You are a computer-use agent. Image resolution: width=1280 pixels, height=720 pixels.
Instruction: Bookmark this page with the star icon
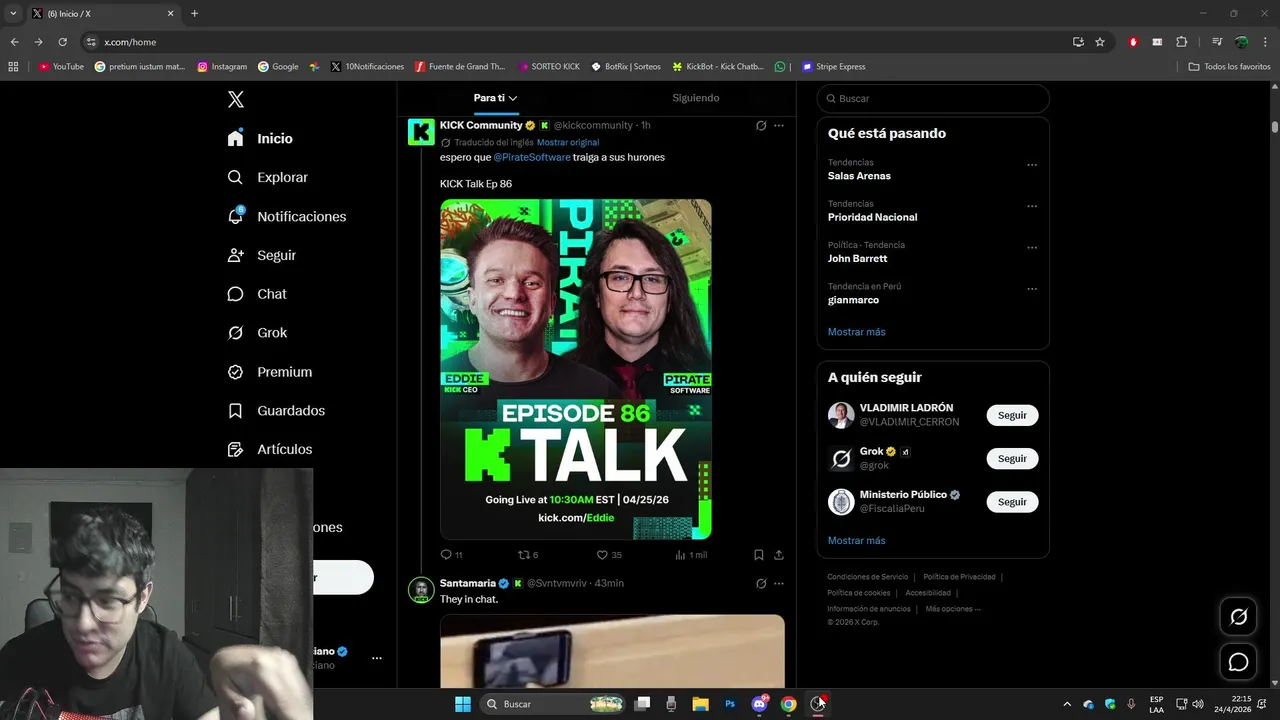[x=1100, y=42]
